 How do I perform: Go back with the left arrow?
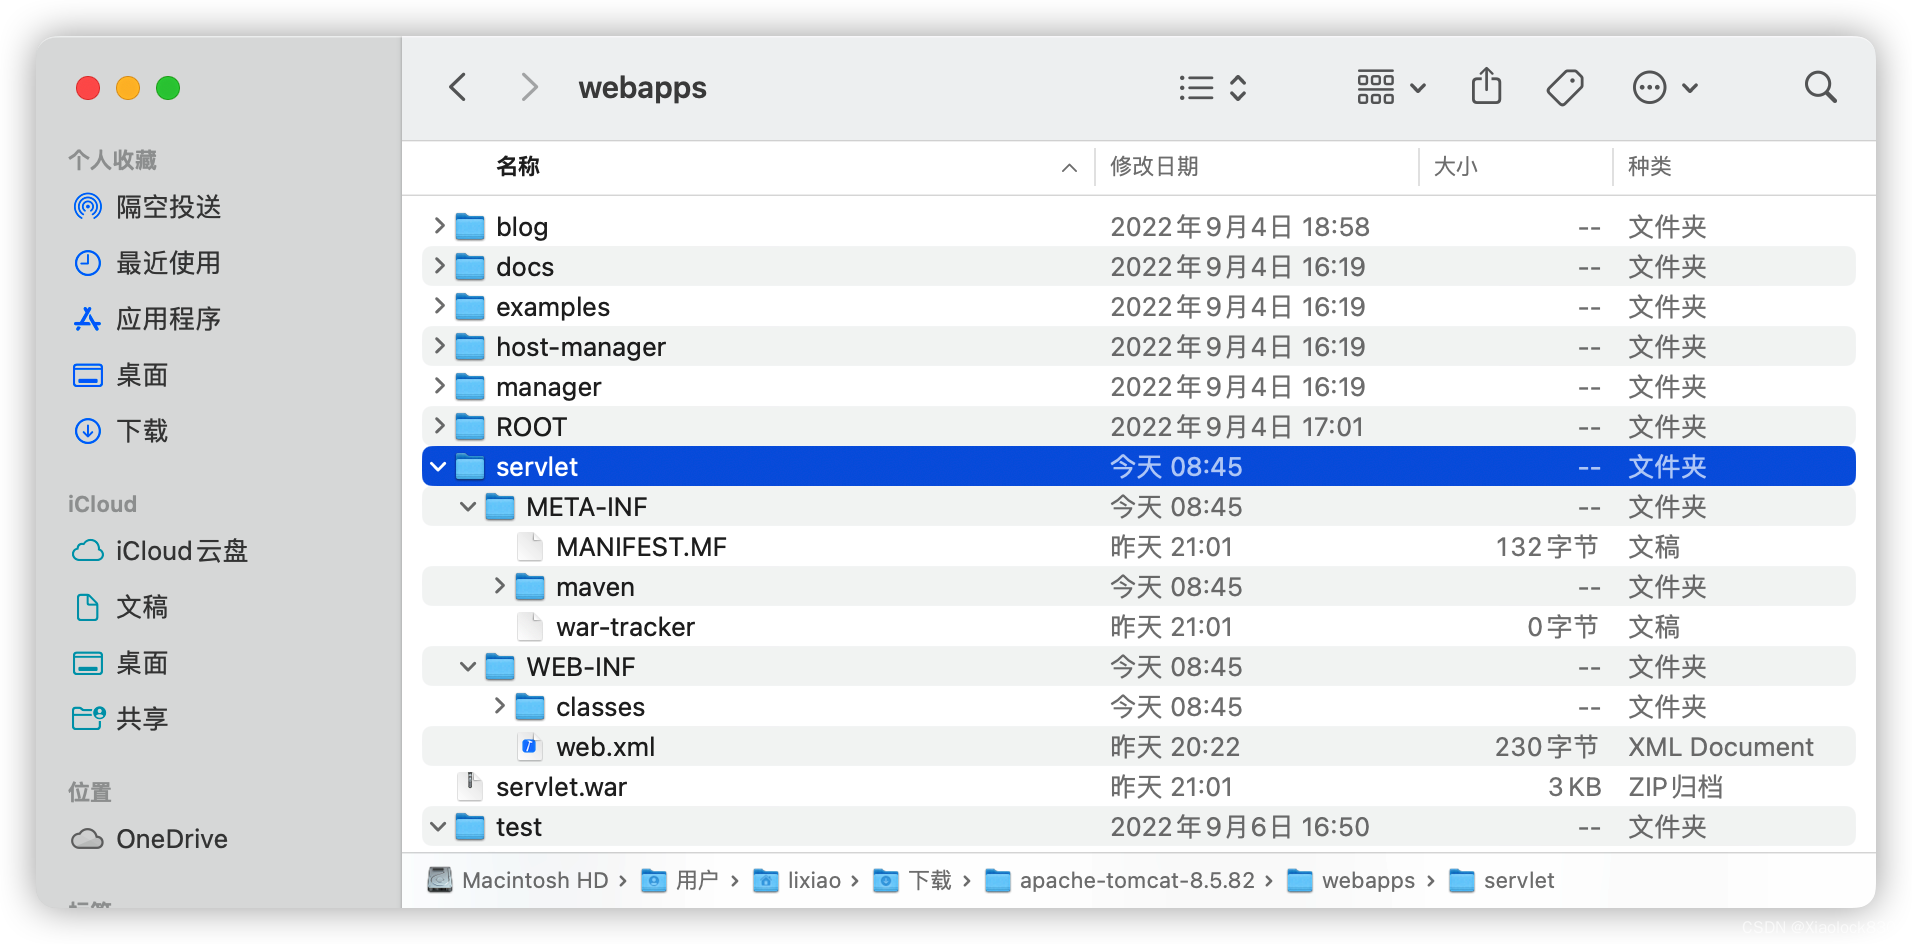(x=458, y=88)
